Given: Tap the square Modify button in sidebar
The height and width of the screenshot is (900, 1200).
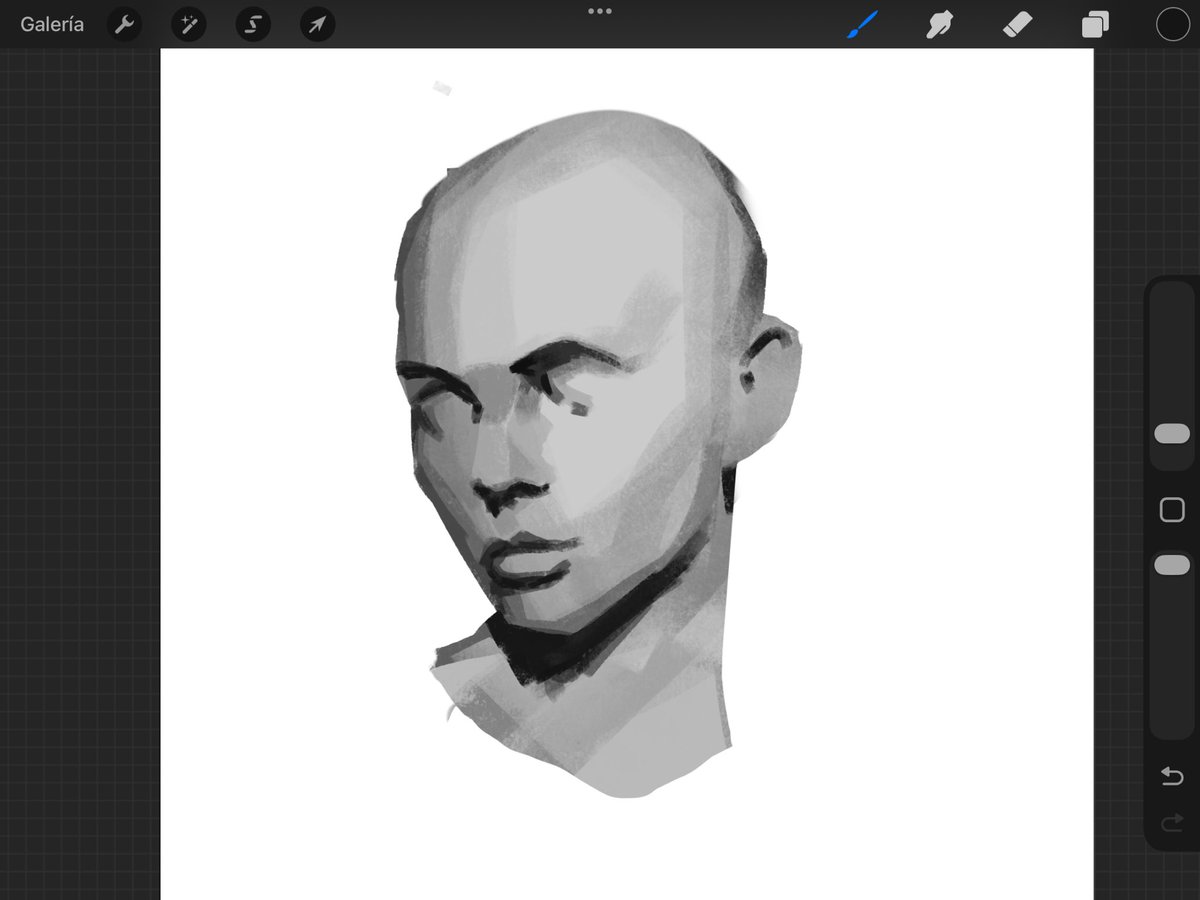Looking at the screenshot, I should (1172, 510).
